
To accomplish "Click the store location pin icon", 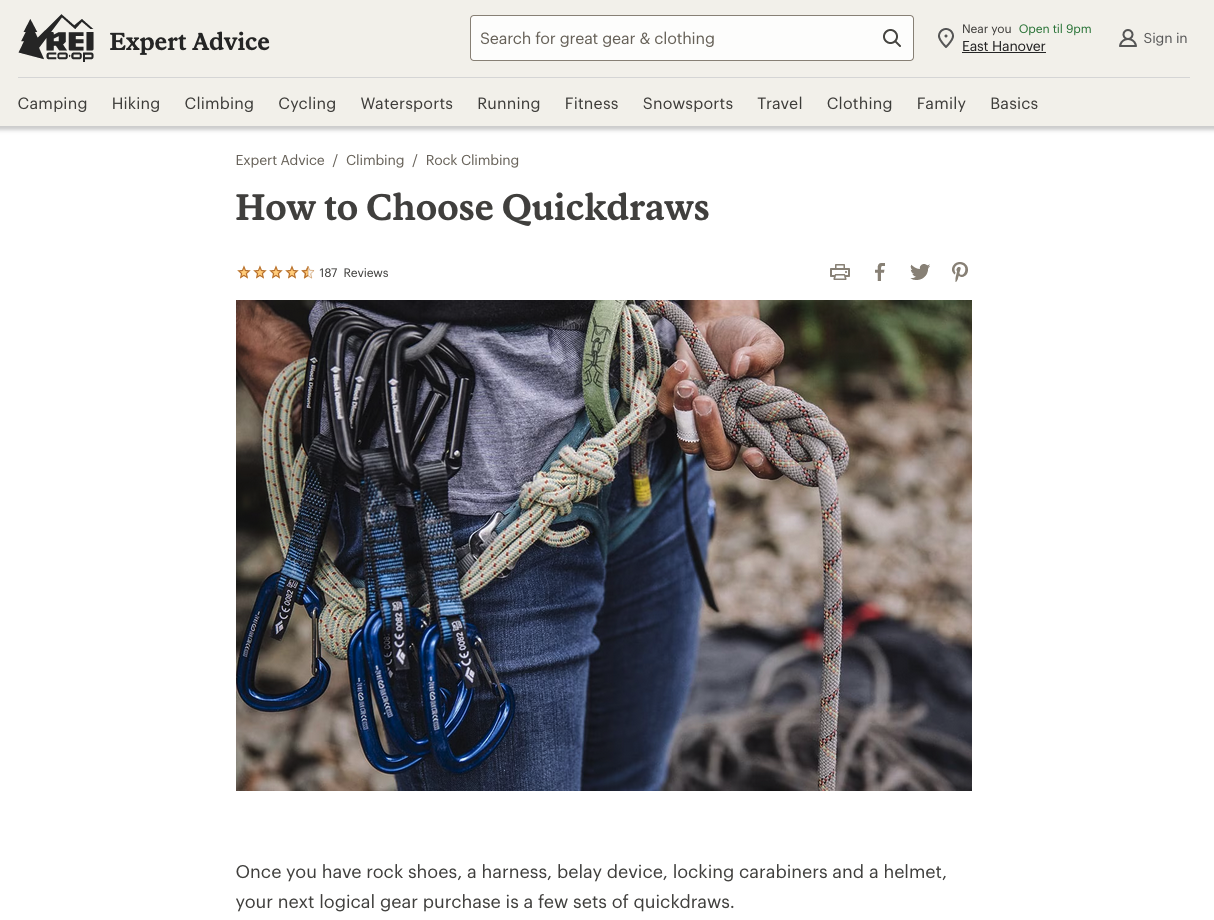I will (945, 38).
